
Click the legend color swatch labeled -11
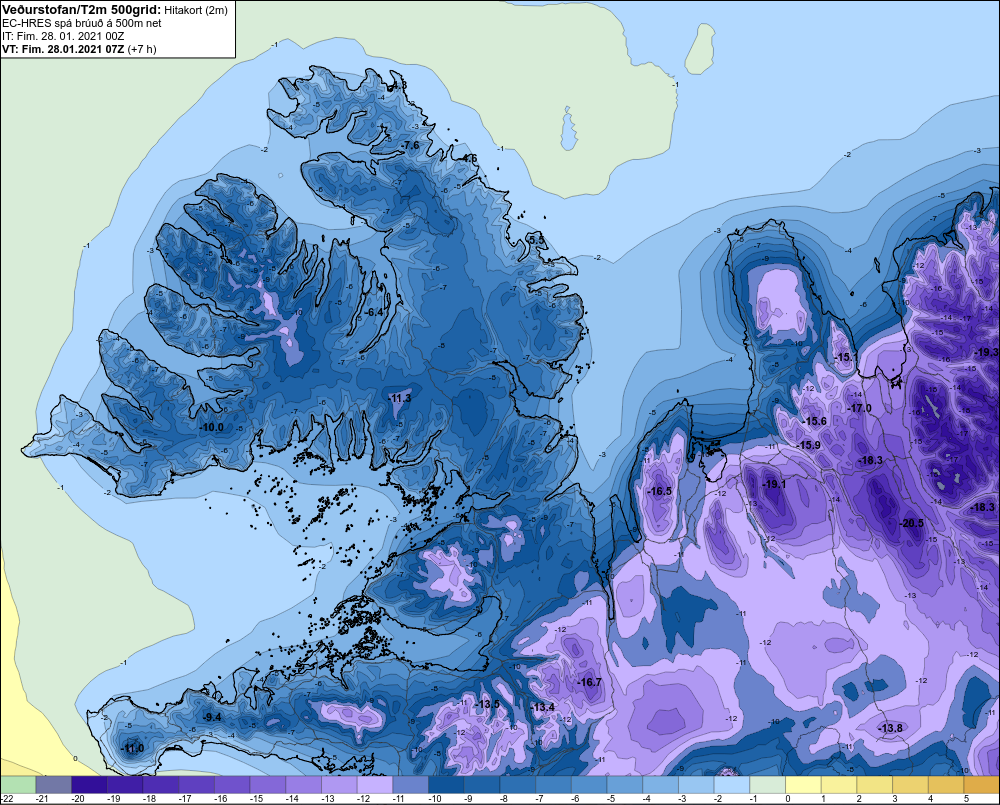411,784
